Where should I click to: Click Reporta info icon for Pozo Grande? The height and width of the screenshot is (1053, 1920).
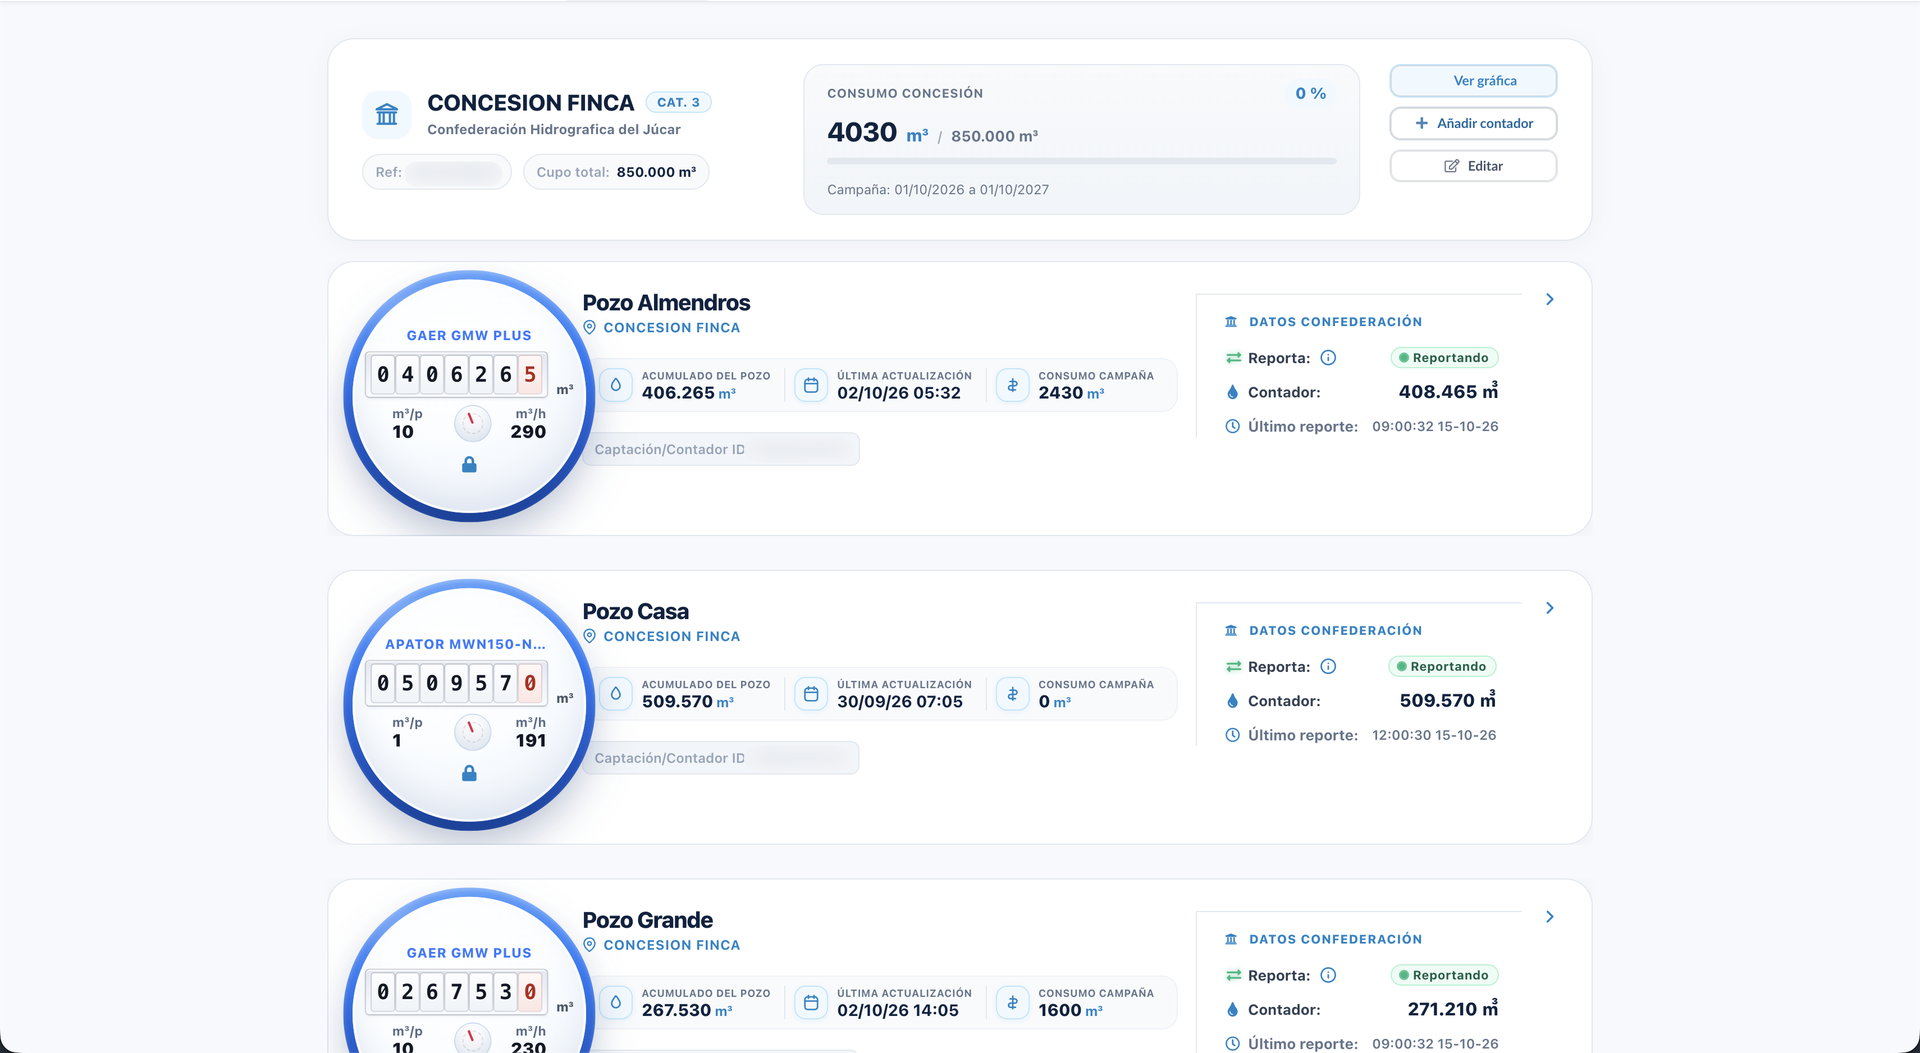1328,976
